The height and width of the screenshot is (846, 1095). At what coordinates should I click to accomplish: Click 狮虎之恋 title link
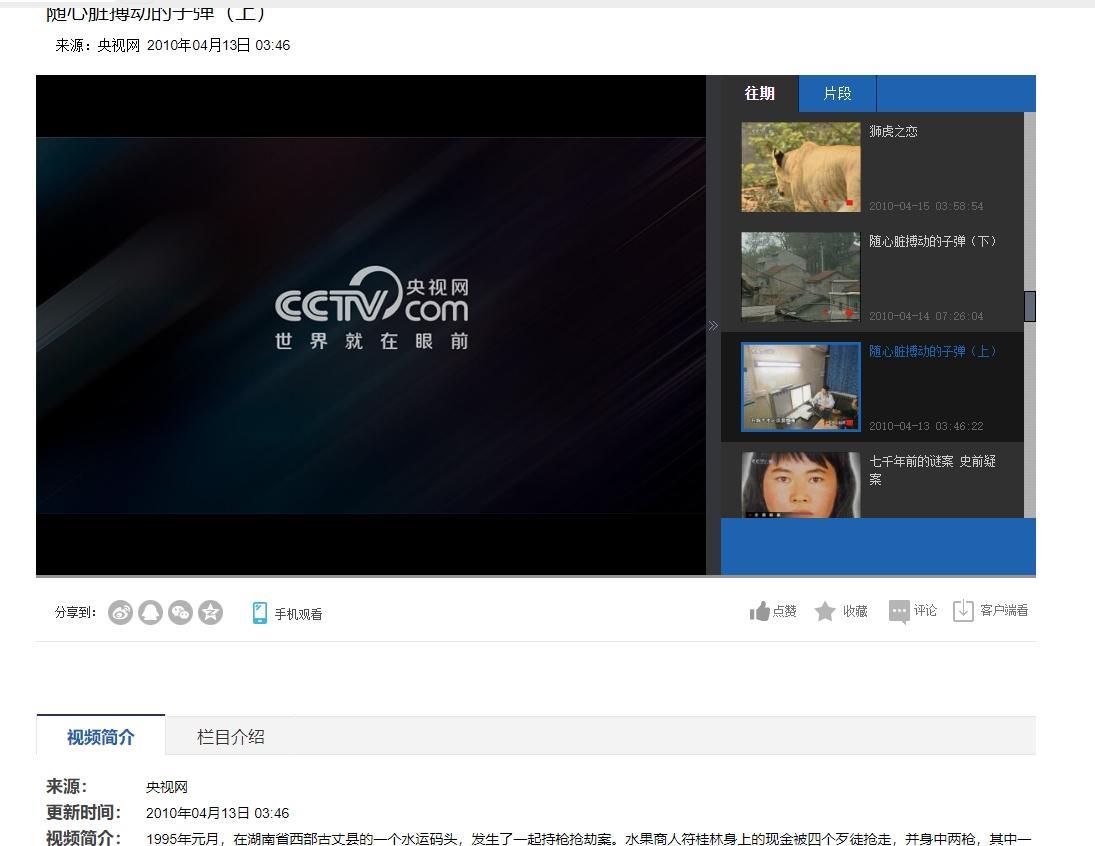point(893,131)
